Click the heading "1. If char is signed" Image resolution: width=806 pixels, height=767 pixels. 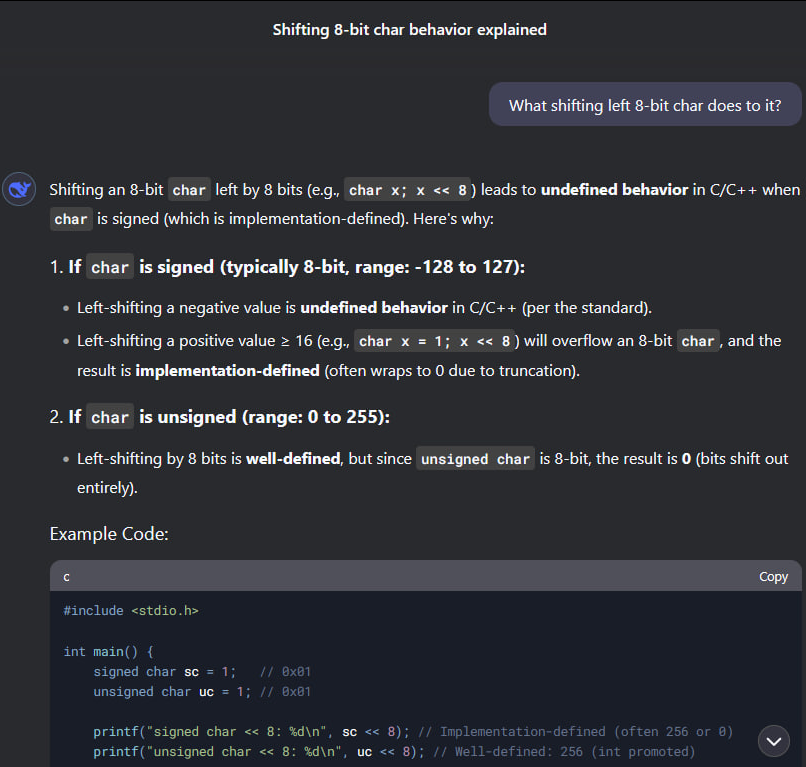pos(287,267)
